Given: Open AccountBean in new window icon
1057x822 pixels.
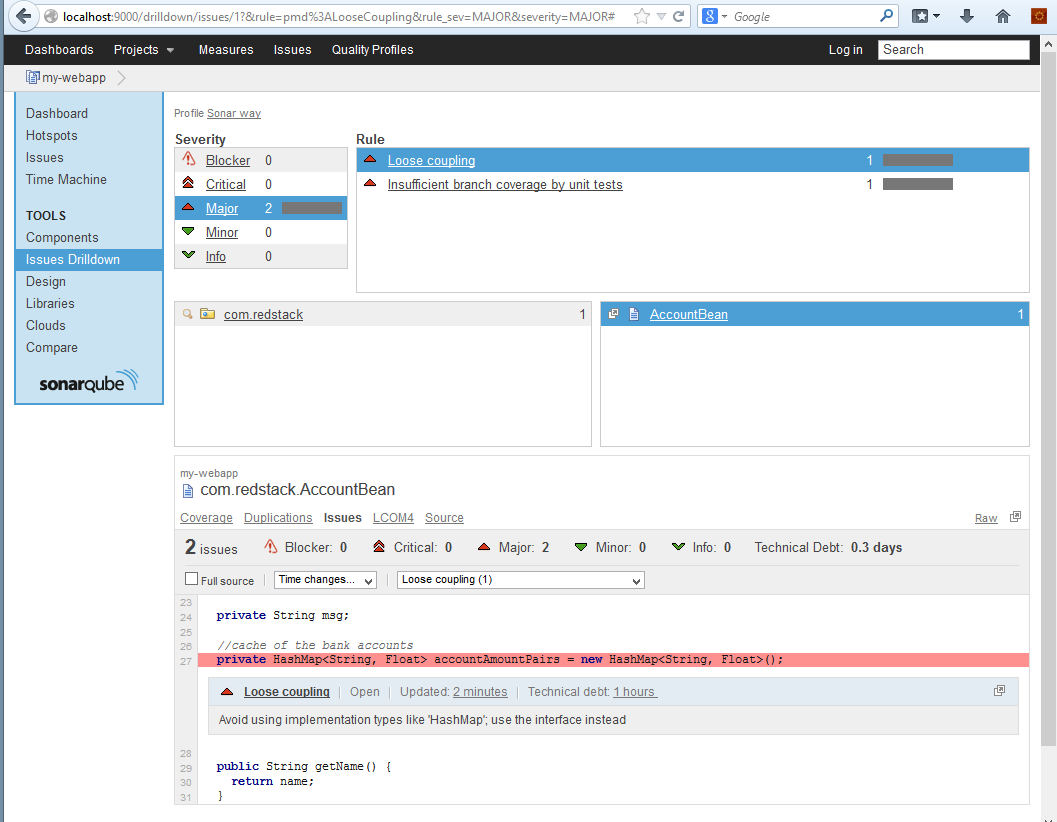Looking at the screenshot, I should [x=614, y=314].
